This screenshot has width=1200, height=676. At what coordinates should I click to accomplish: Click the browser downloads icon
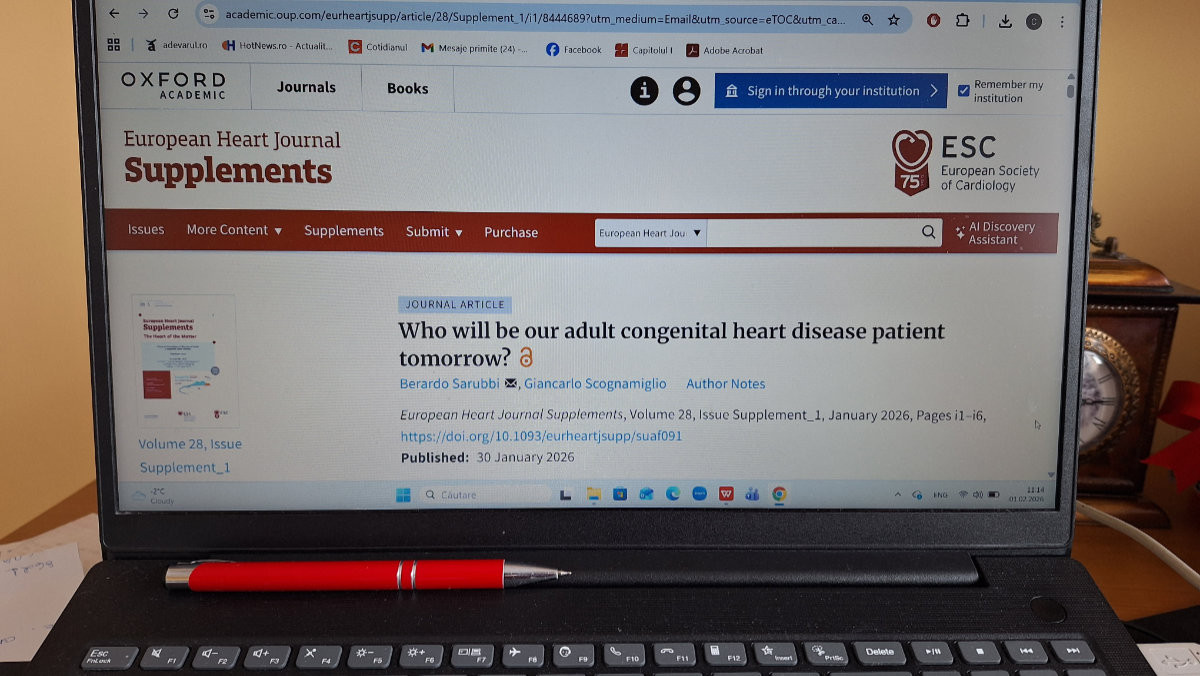1005,21
